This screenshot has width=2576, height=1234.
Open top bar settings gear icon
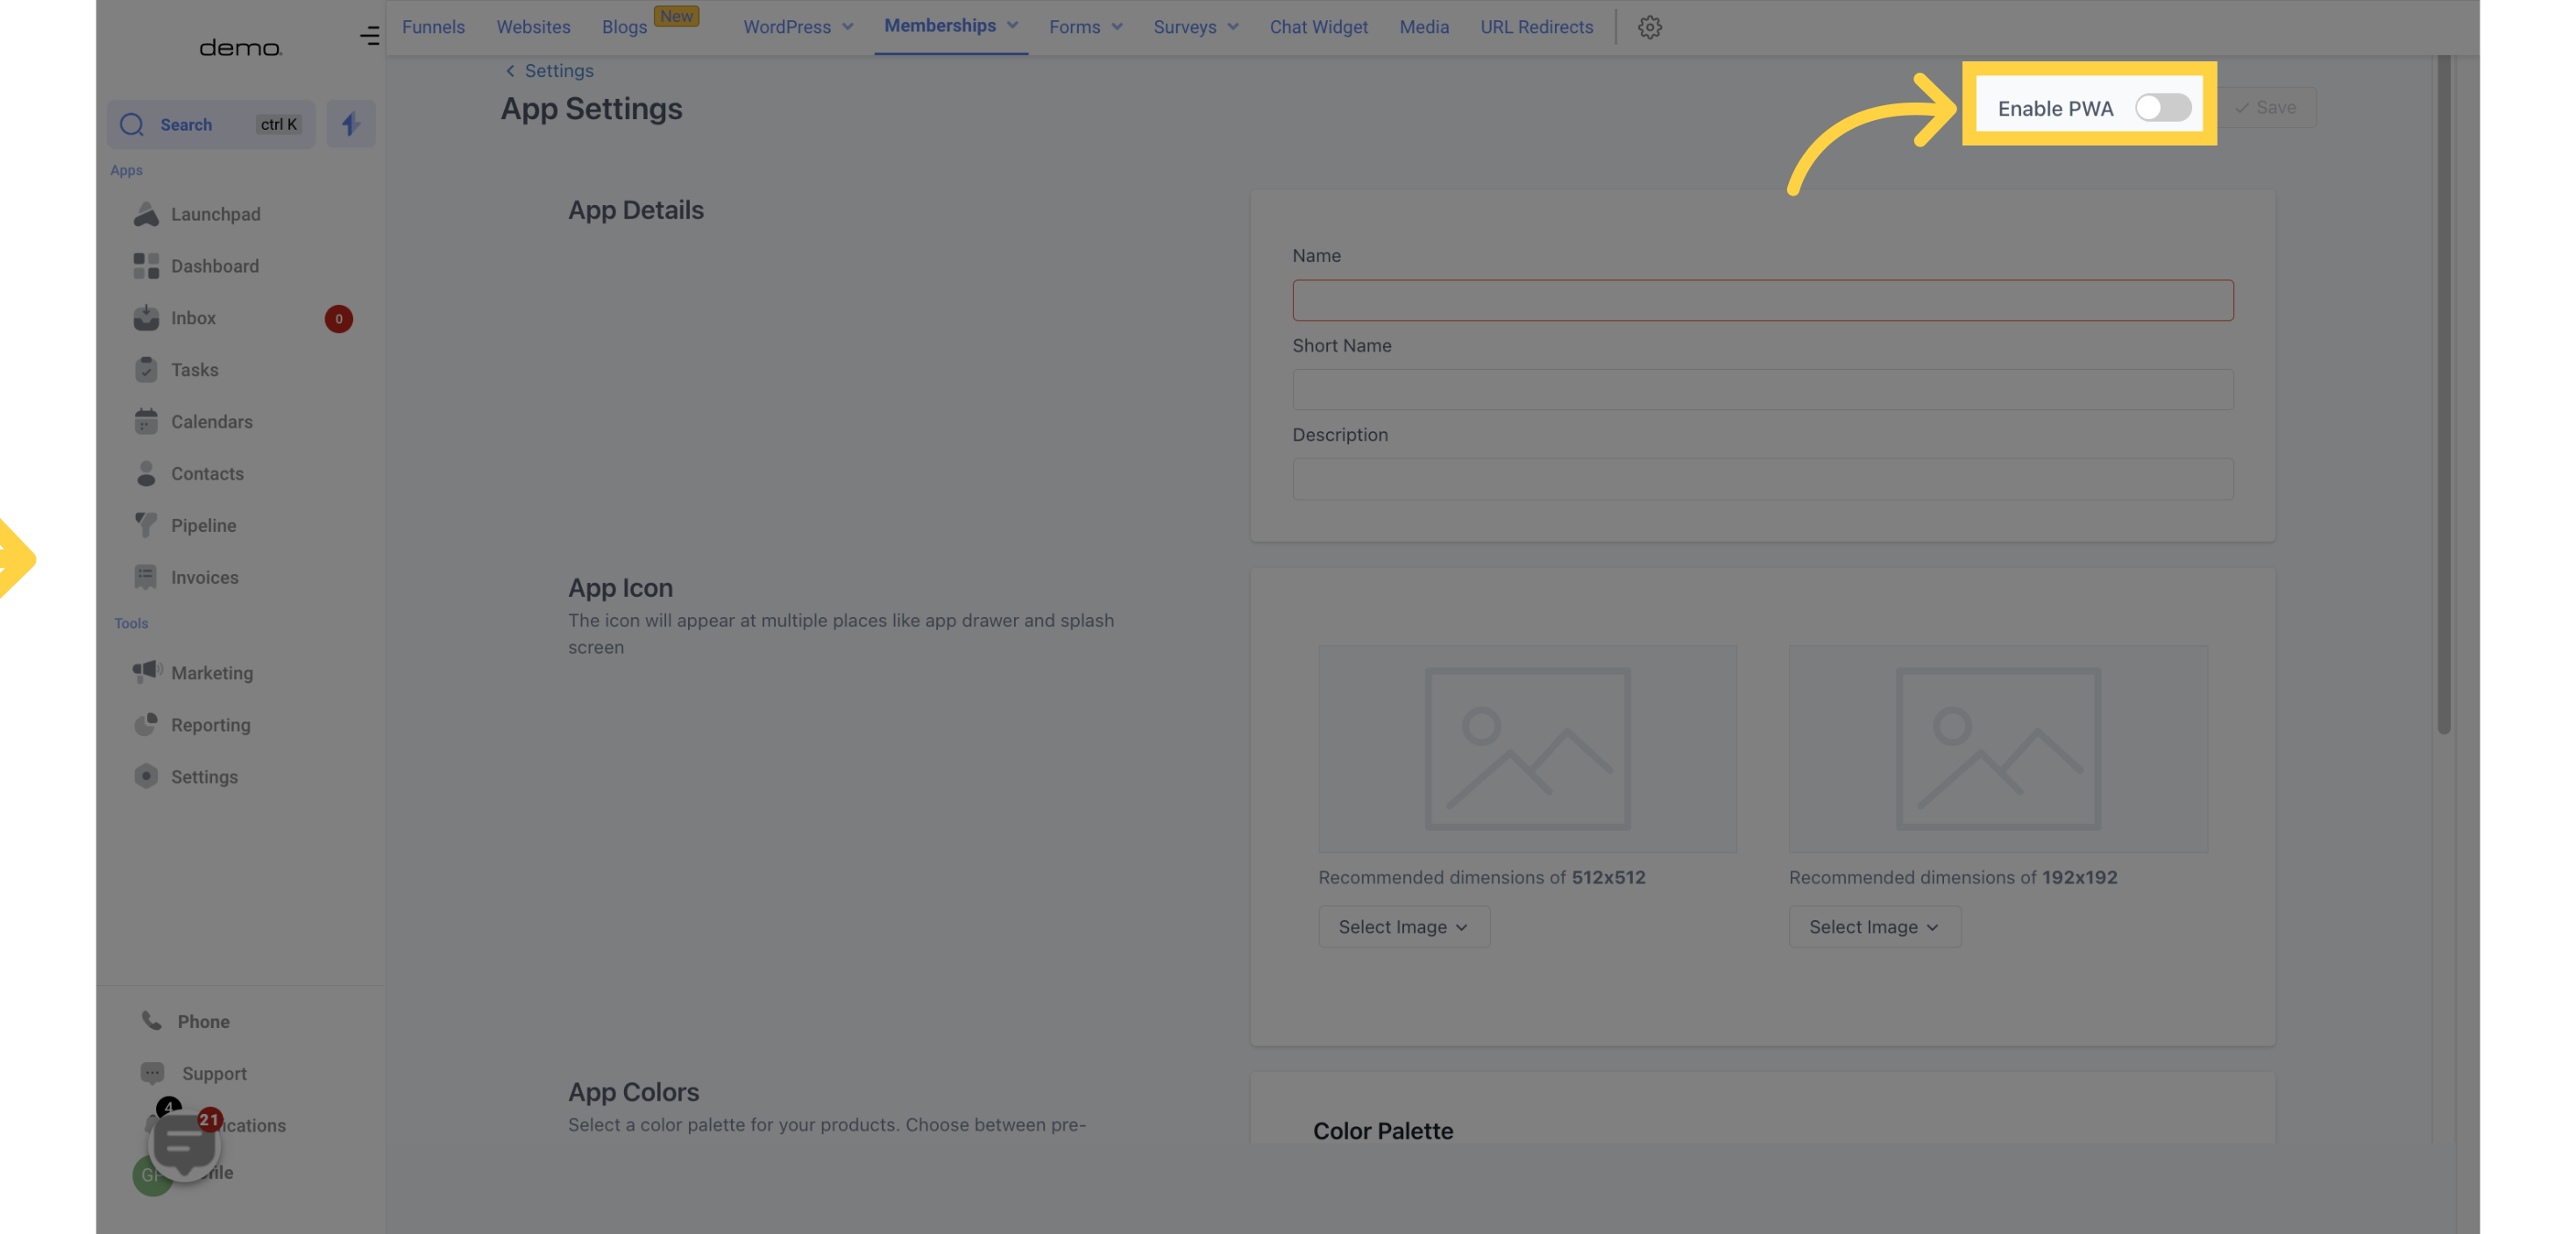click(x=1650, y=27)
